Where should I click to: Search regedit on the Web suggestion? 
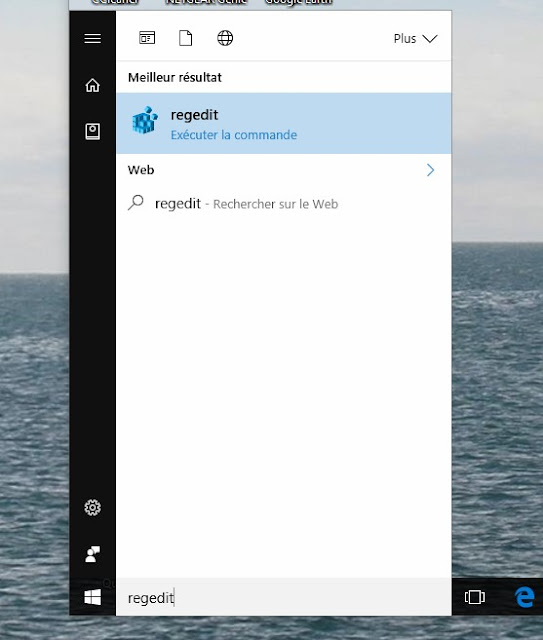(x=284, y=203)
